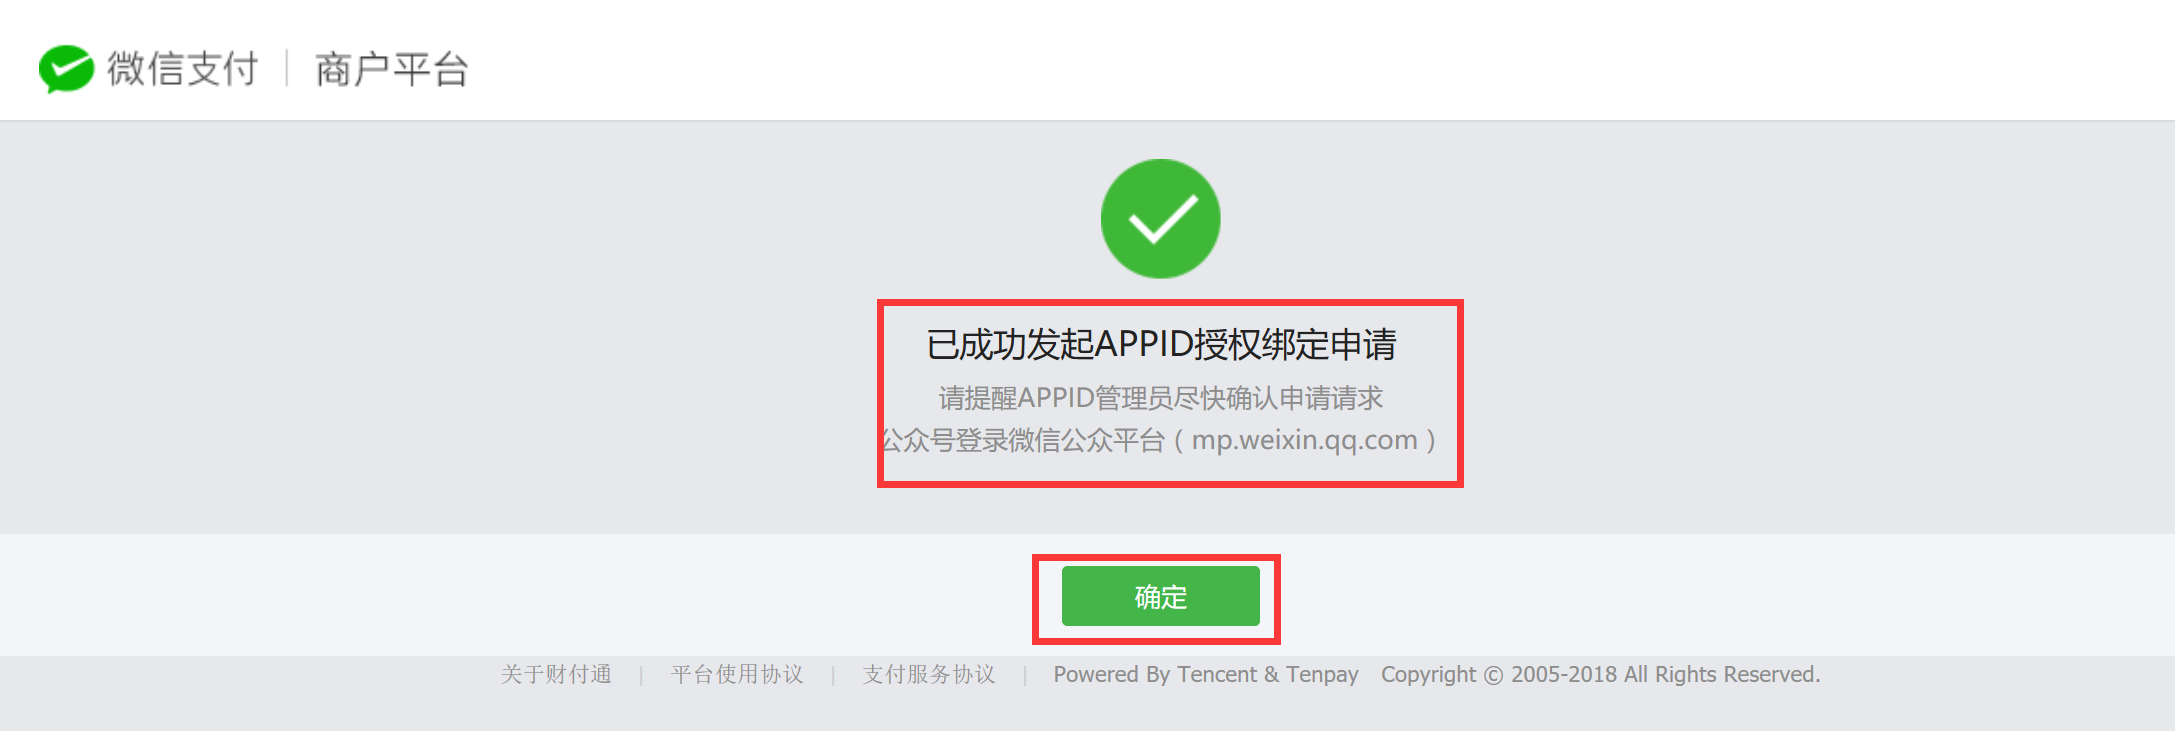Click the separator between 支付服务协议 and Powered By

(x=1025, y=676)
